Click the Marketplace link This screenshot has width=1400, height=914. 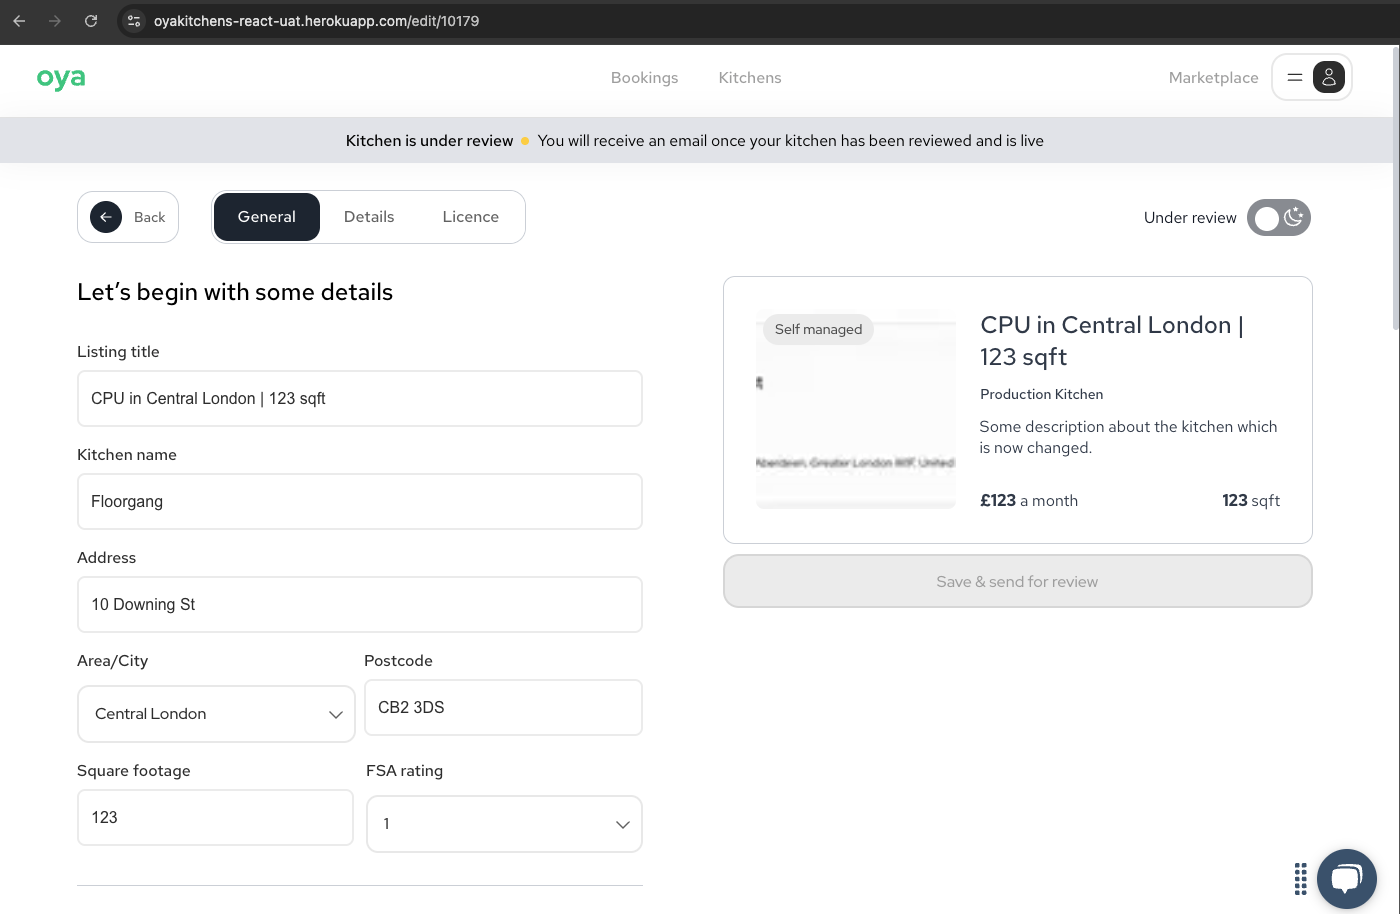click(x=1213, y=78)
